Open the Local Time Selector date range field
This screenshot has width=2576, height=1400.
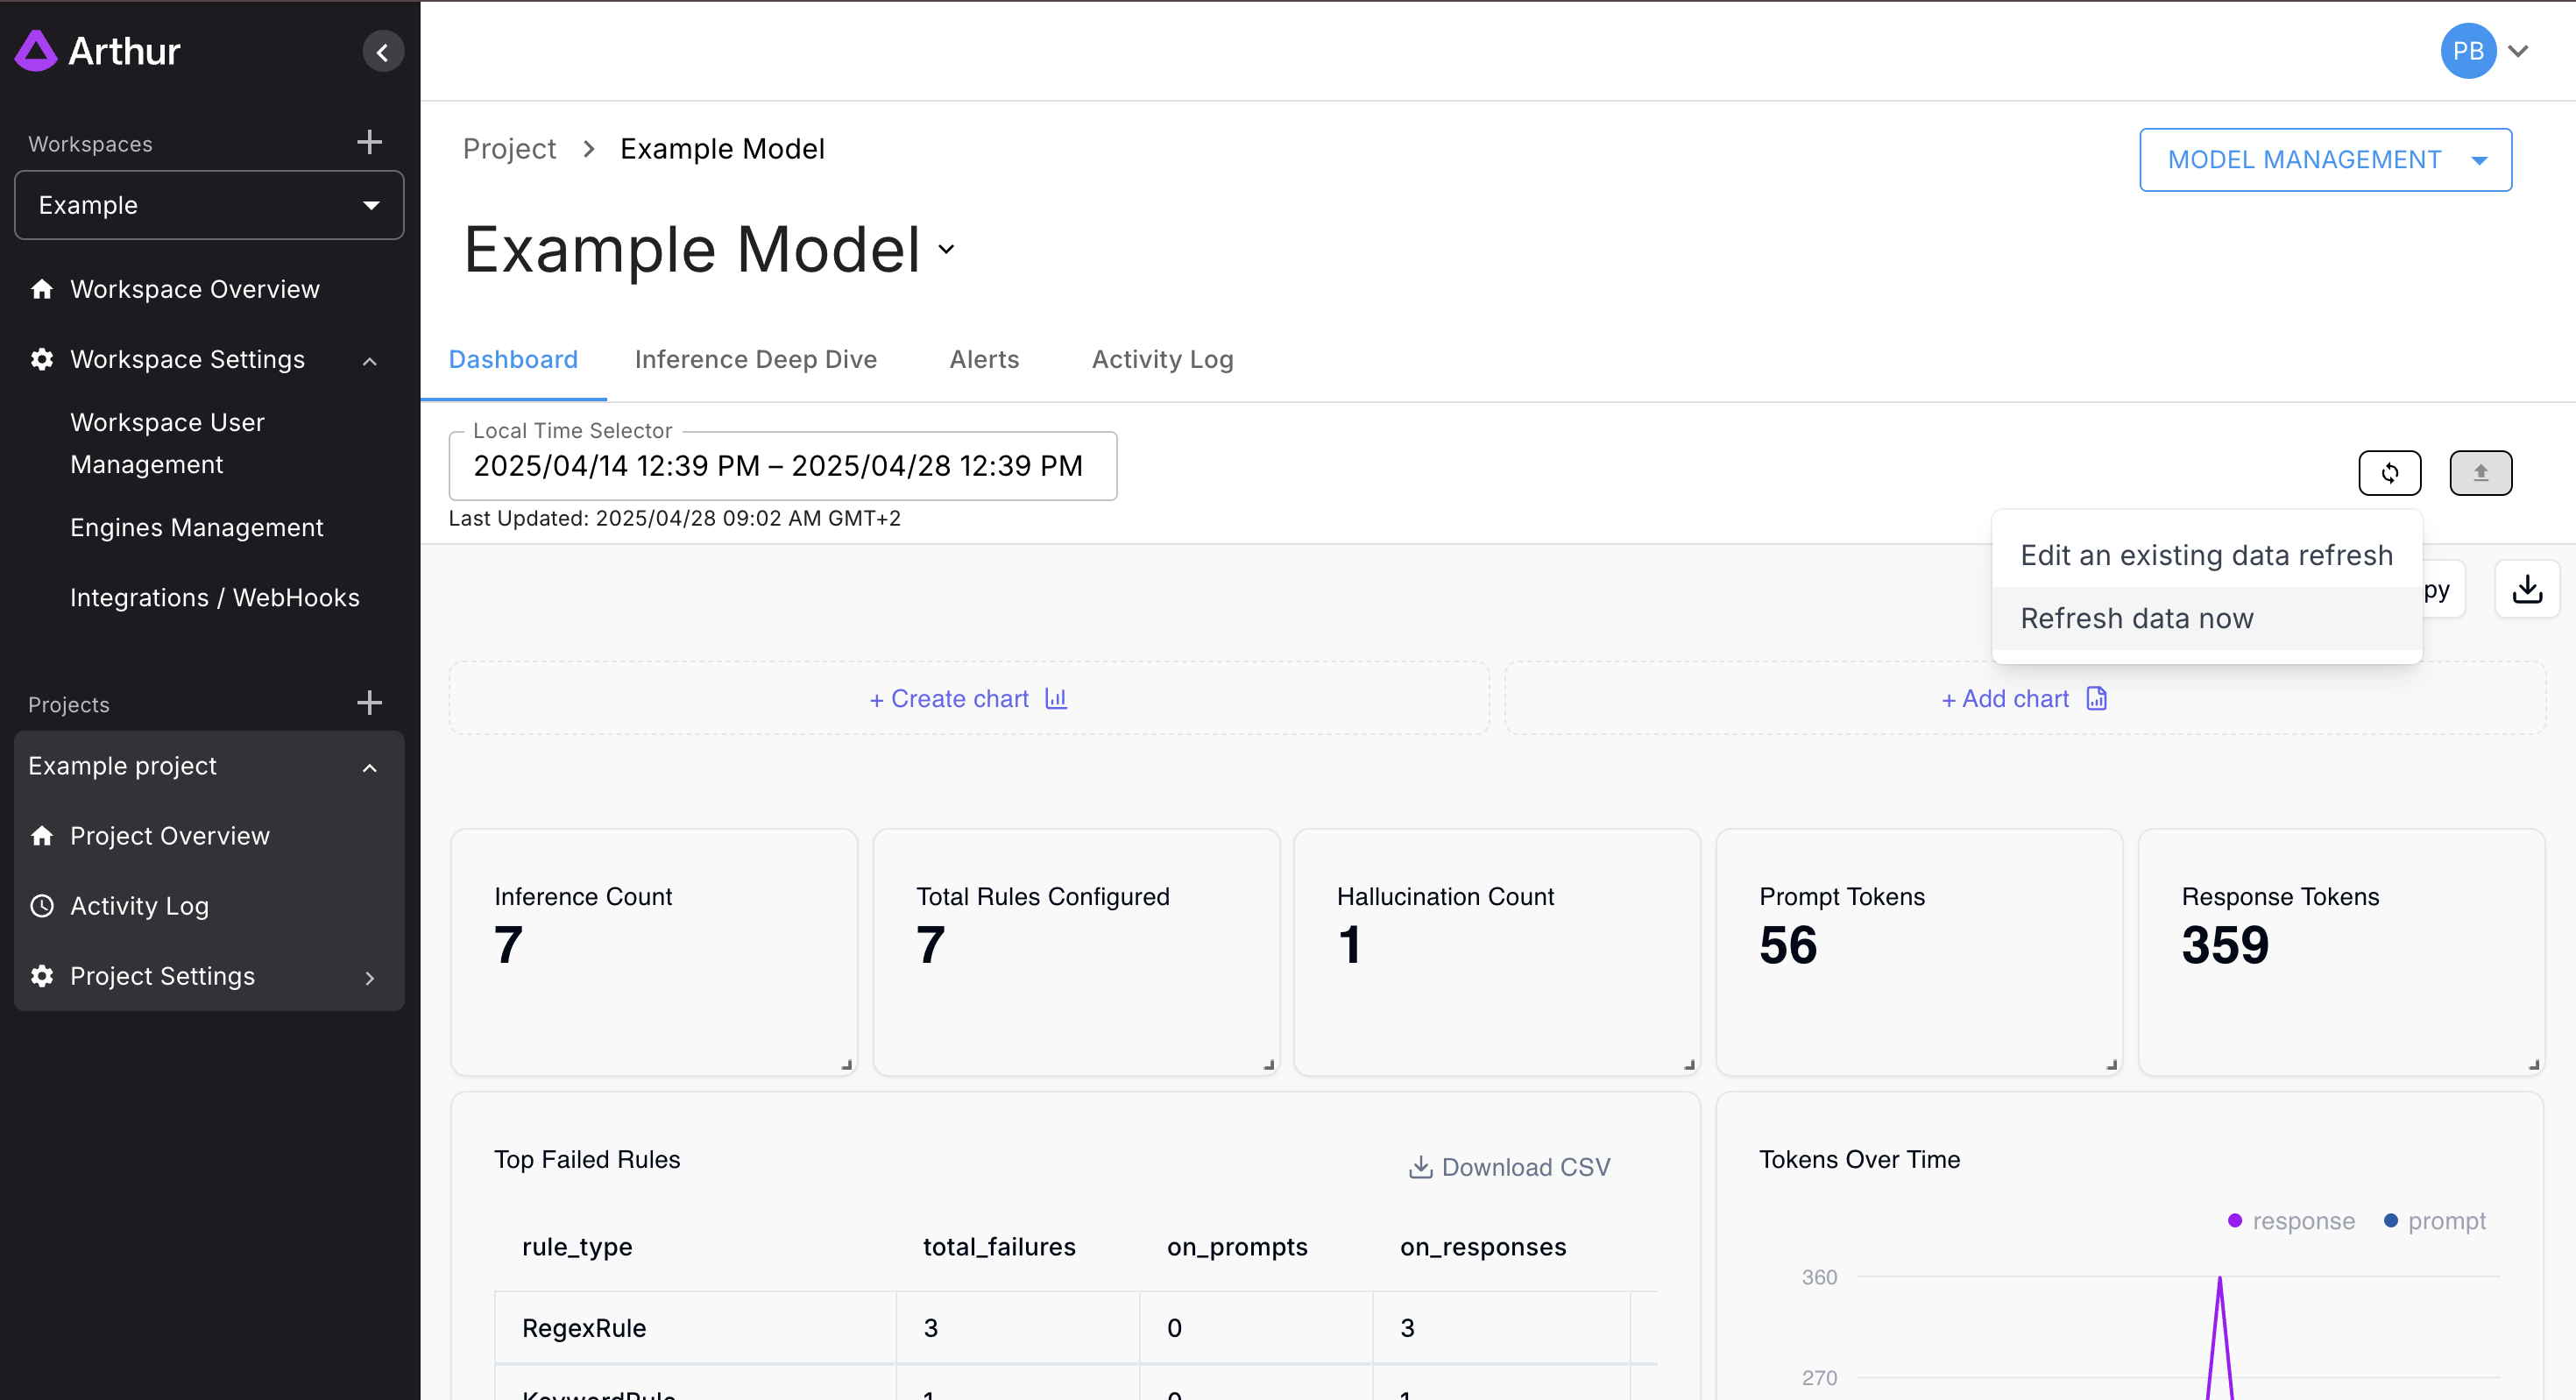782,466
